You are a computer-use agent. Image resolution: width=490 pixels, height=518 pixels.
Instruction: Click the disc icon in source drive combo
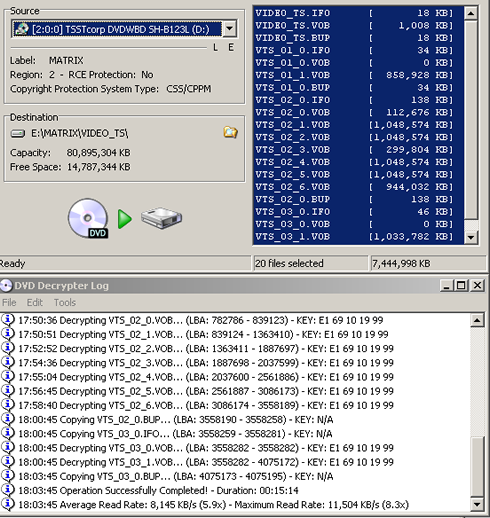click(x=22, y=29)
